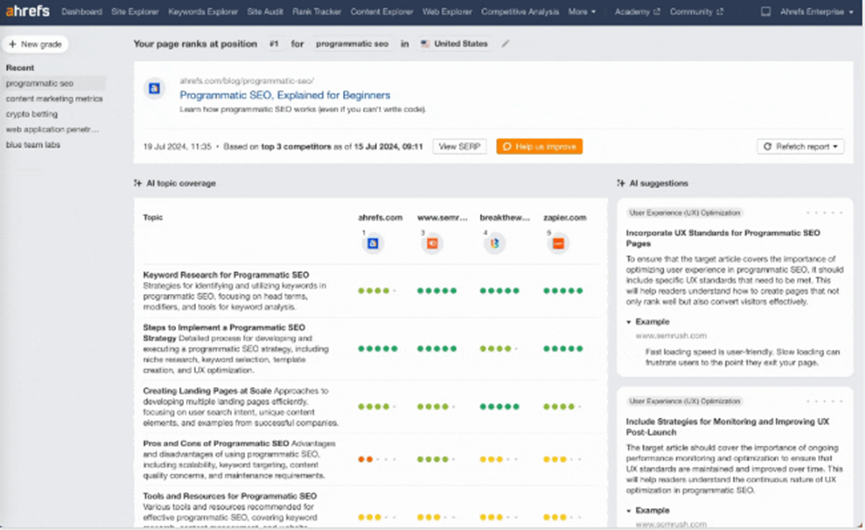The height and width of the screenshot is (530, 865).
Task: Click the 'Steps to Implement a Programmatic SEO Strategy' topic
Action: (224, 332)
